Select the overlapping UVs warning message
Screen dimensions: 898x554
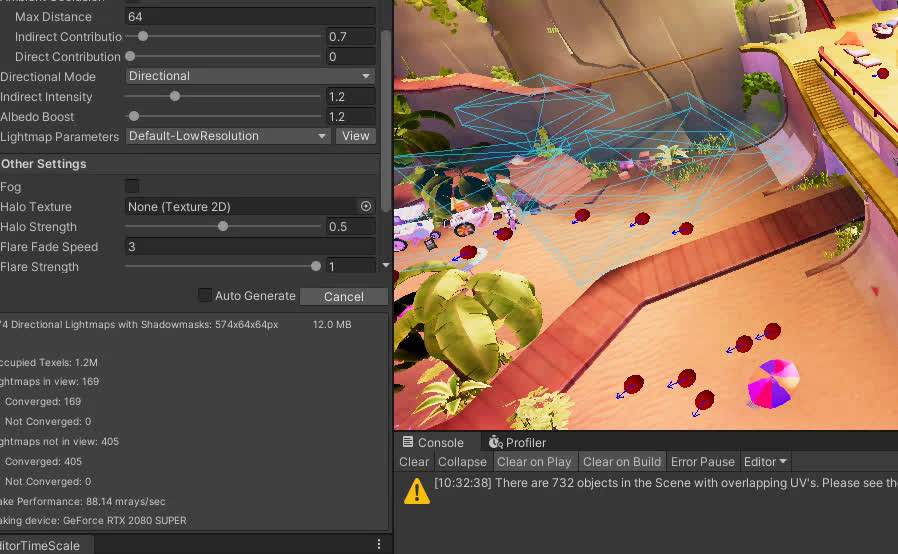click(660, 483)
